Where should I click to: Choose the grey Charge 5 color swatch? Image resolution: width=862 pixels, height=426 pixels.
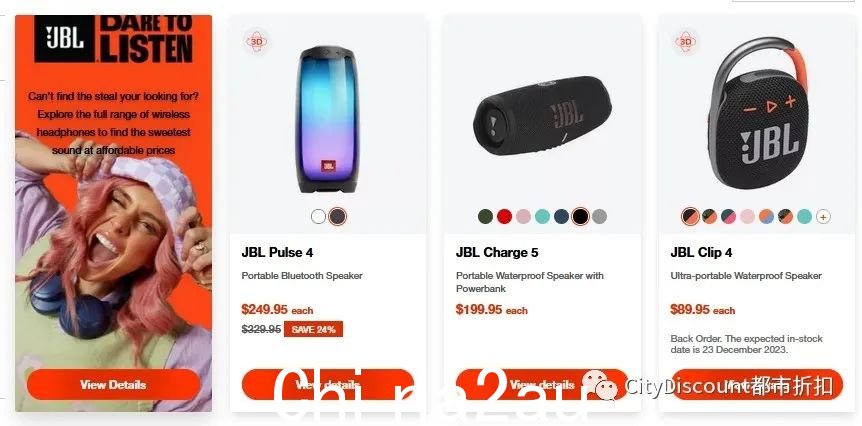pyautogui.click(x=600, y=217)
